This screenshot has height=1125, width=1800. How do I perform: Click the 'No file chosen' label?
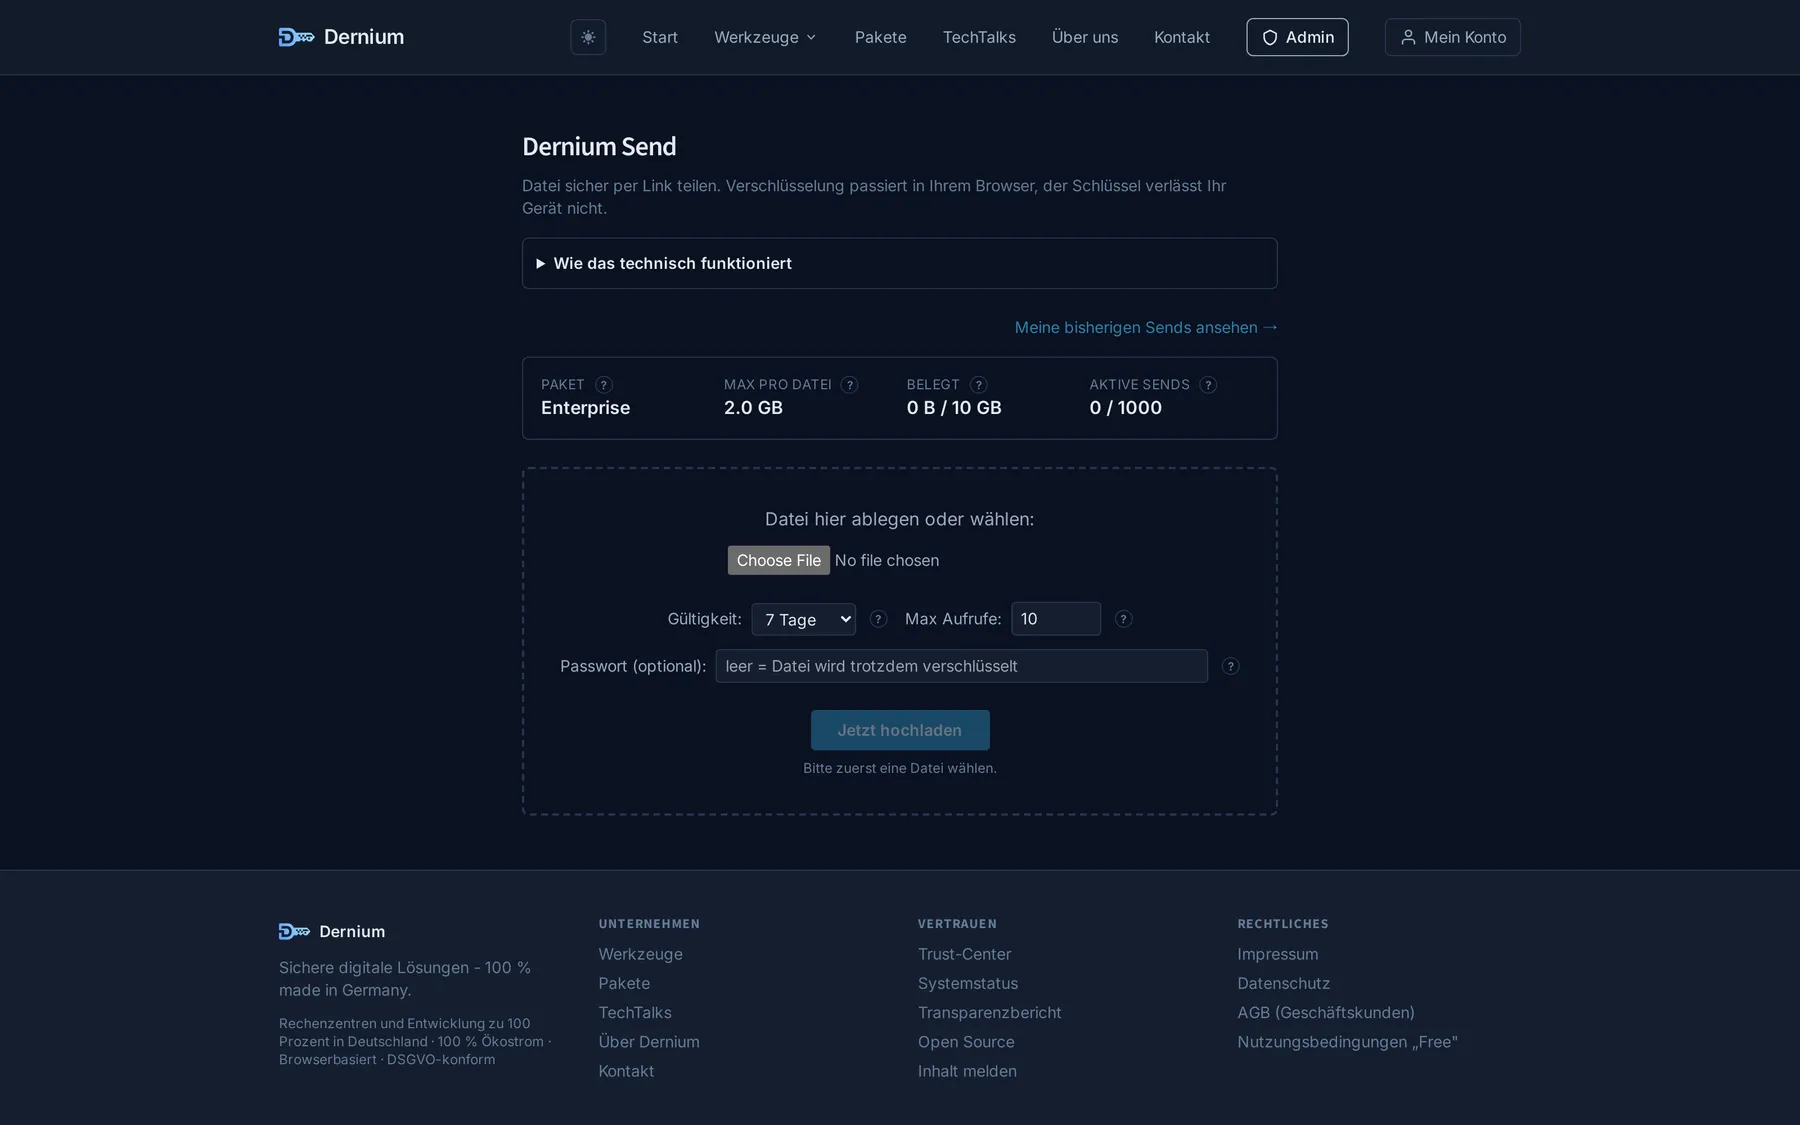pos(887,560)
